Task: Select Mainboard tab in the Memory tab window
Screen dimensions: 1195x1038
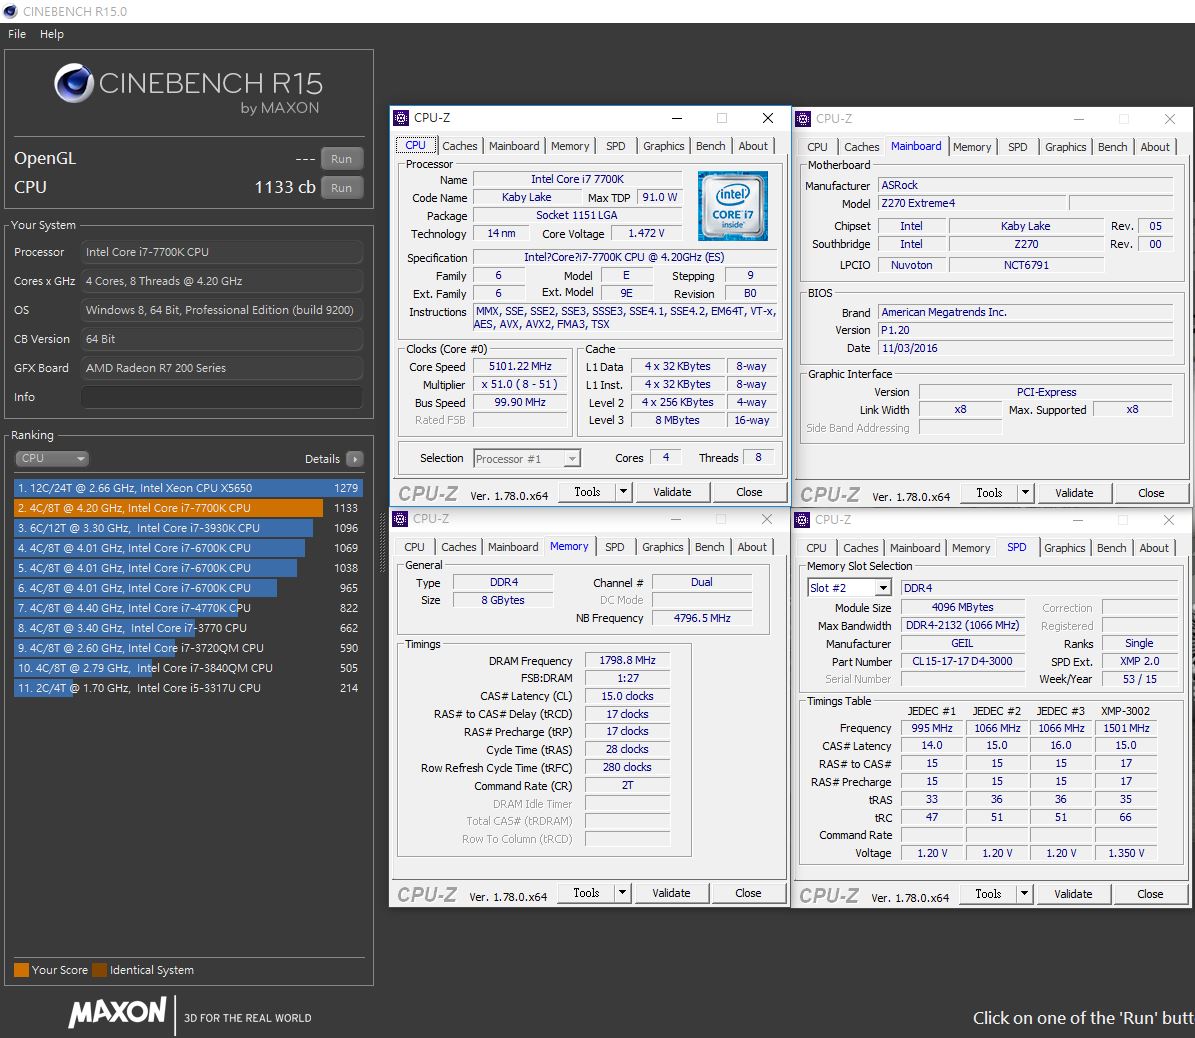Action: [x=513, y=546]
